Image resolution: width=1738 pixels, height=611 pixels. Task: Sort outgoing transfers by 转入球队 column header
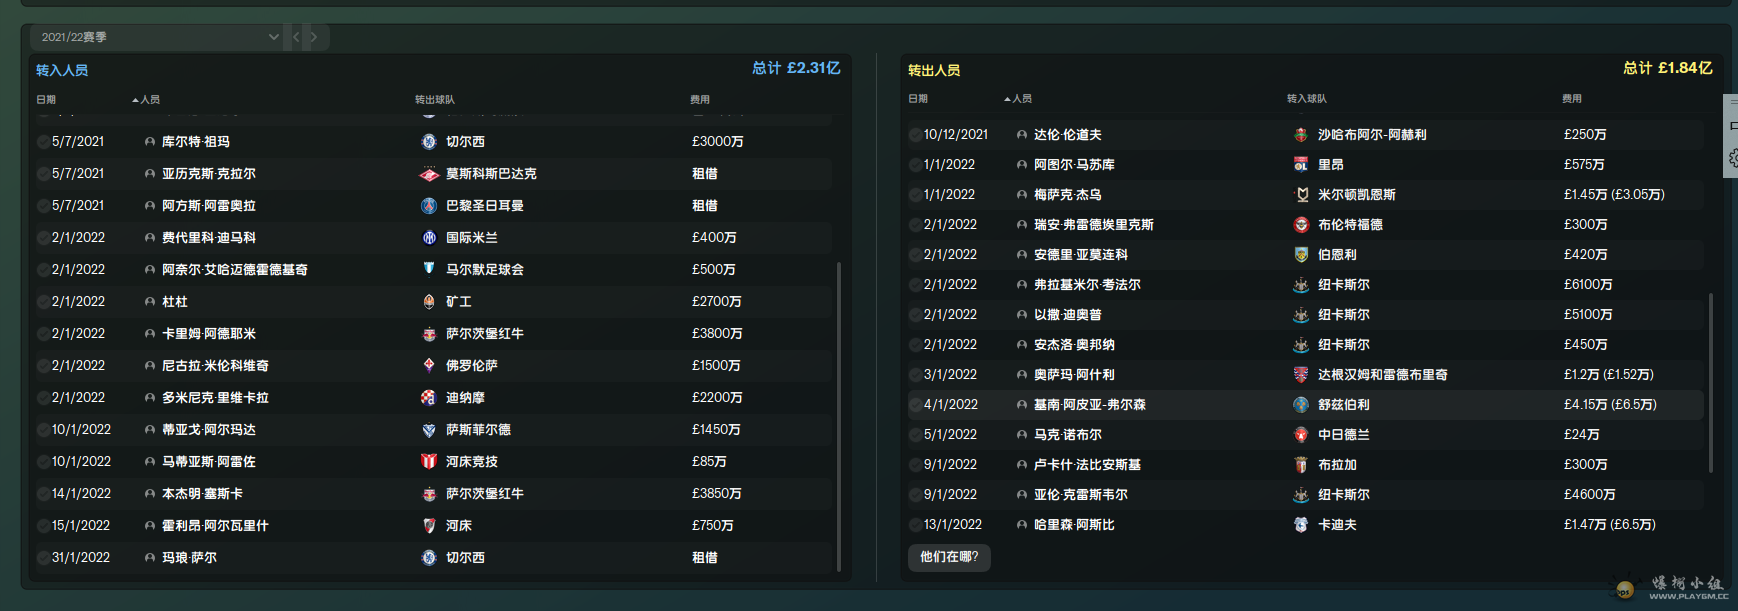(1307, 99)
